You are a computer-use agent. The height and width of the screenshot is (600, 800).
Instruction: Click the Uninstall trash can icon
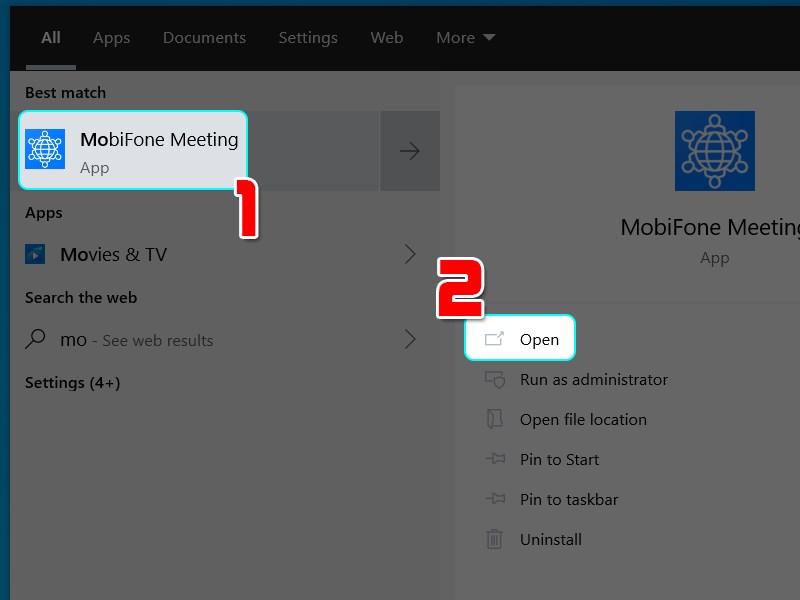(494, 539)
